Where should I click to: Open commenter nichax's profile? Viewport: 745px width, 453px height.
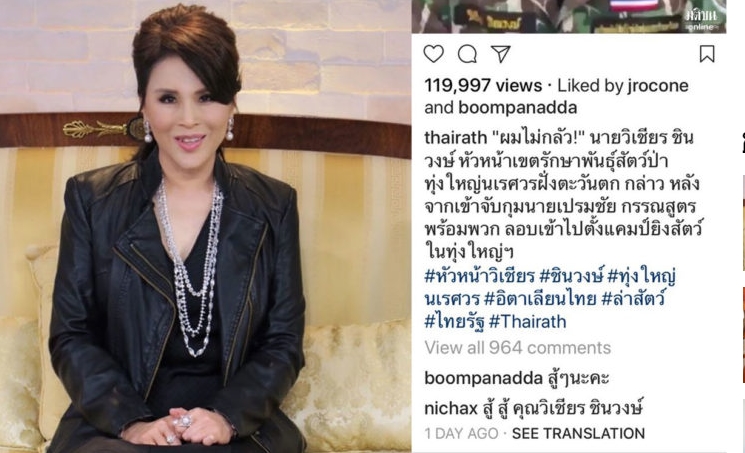click(451, 409)
